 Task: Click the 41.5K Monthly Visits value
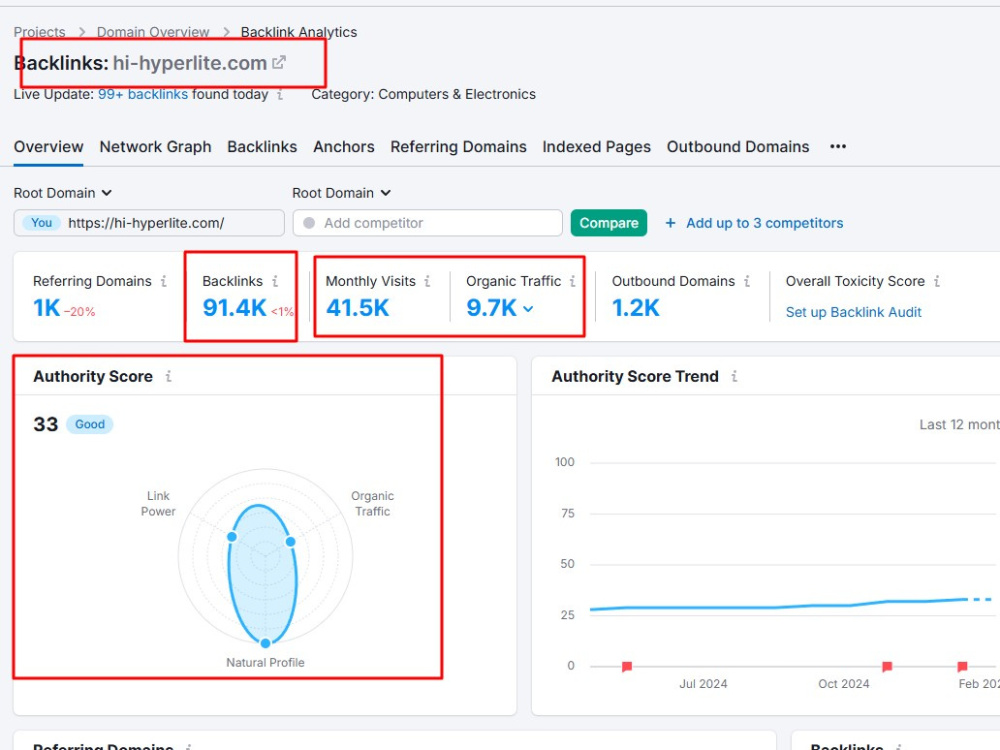click(x=357, y=308)
